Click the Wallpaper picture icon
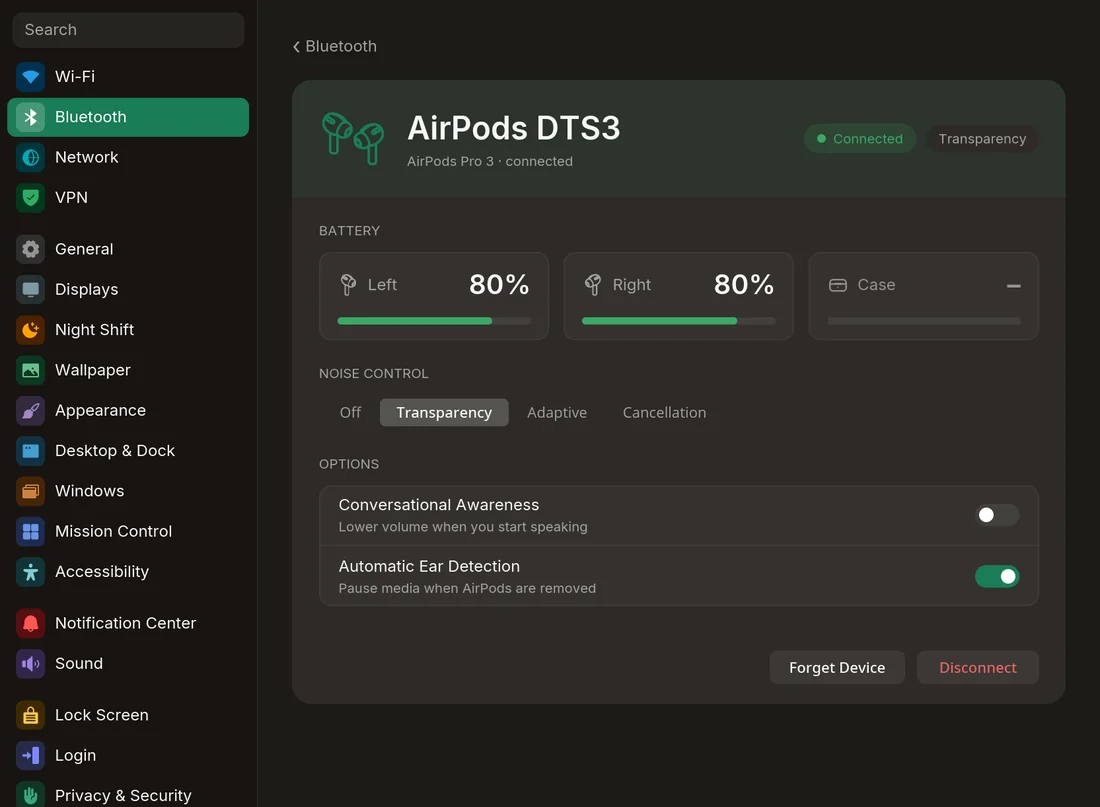 click(30, 370)
